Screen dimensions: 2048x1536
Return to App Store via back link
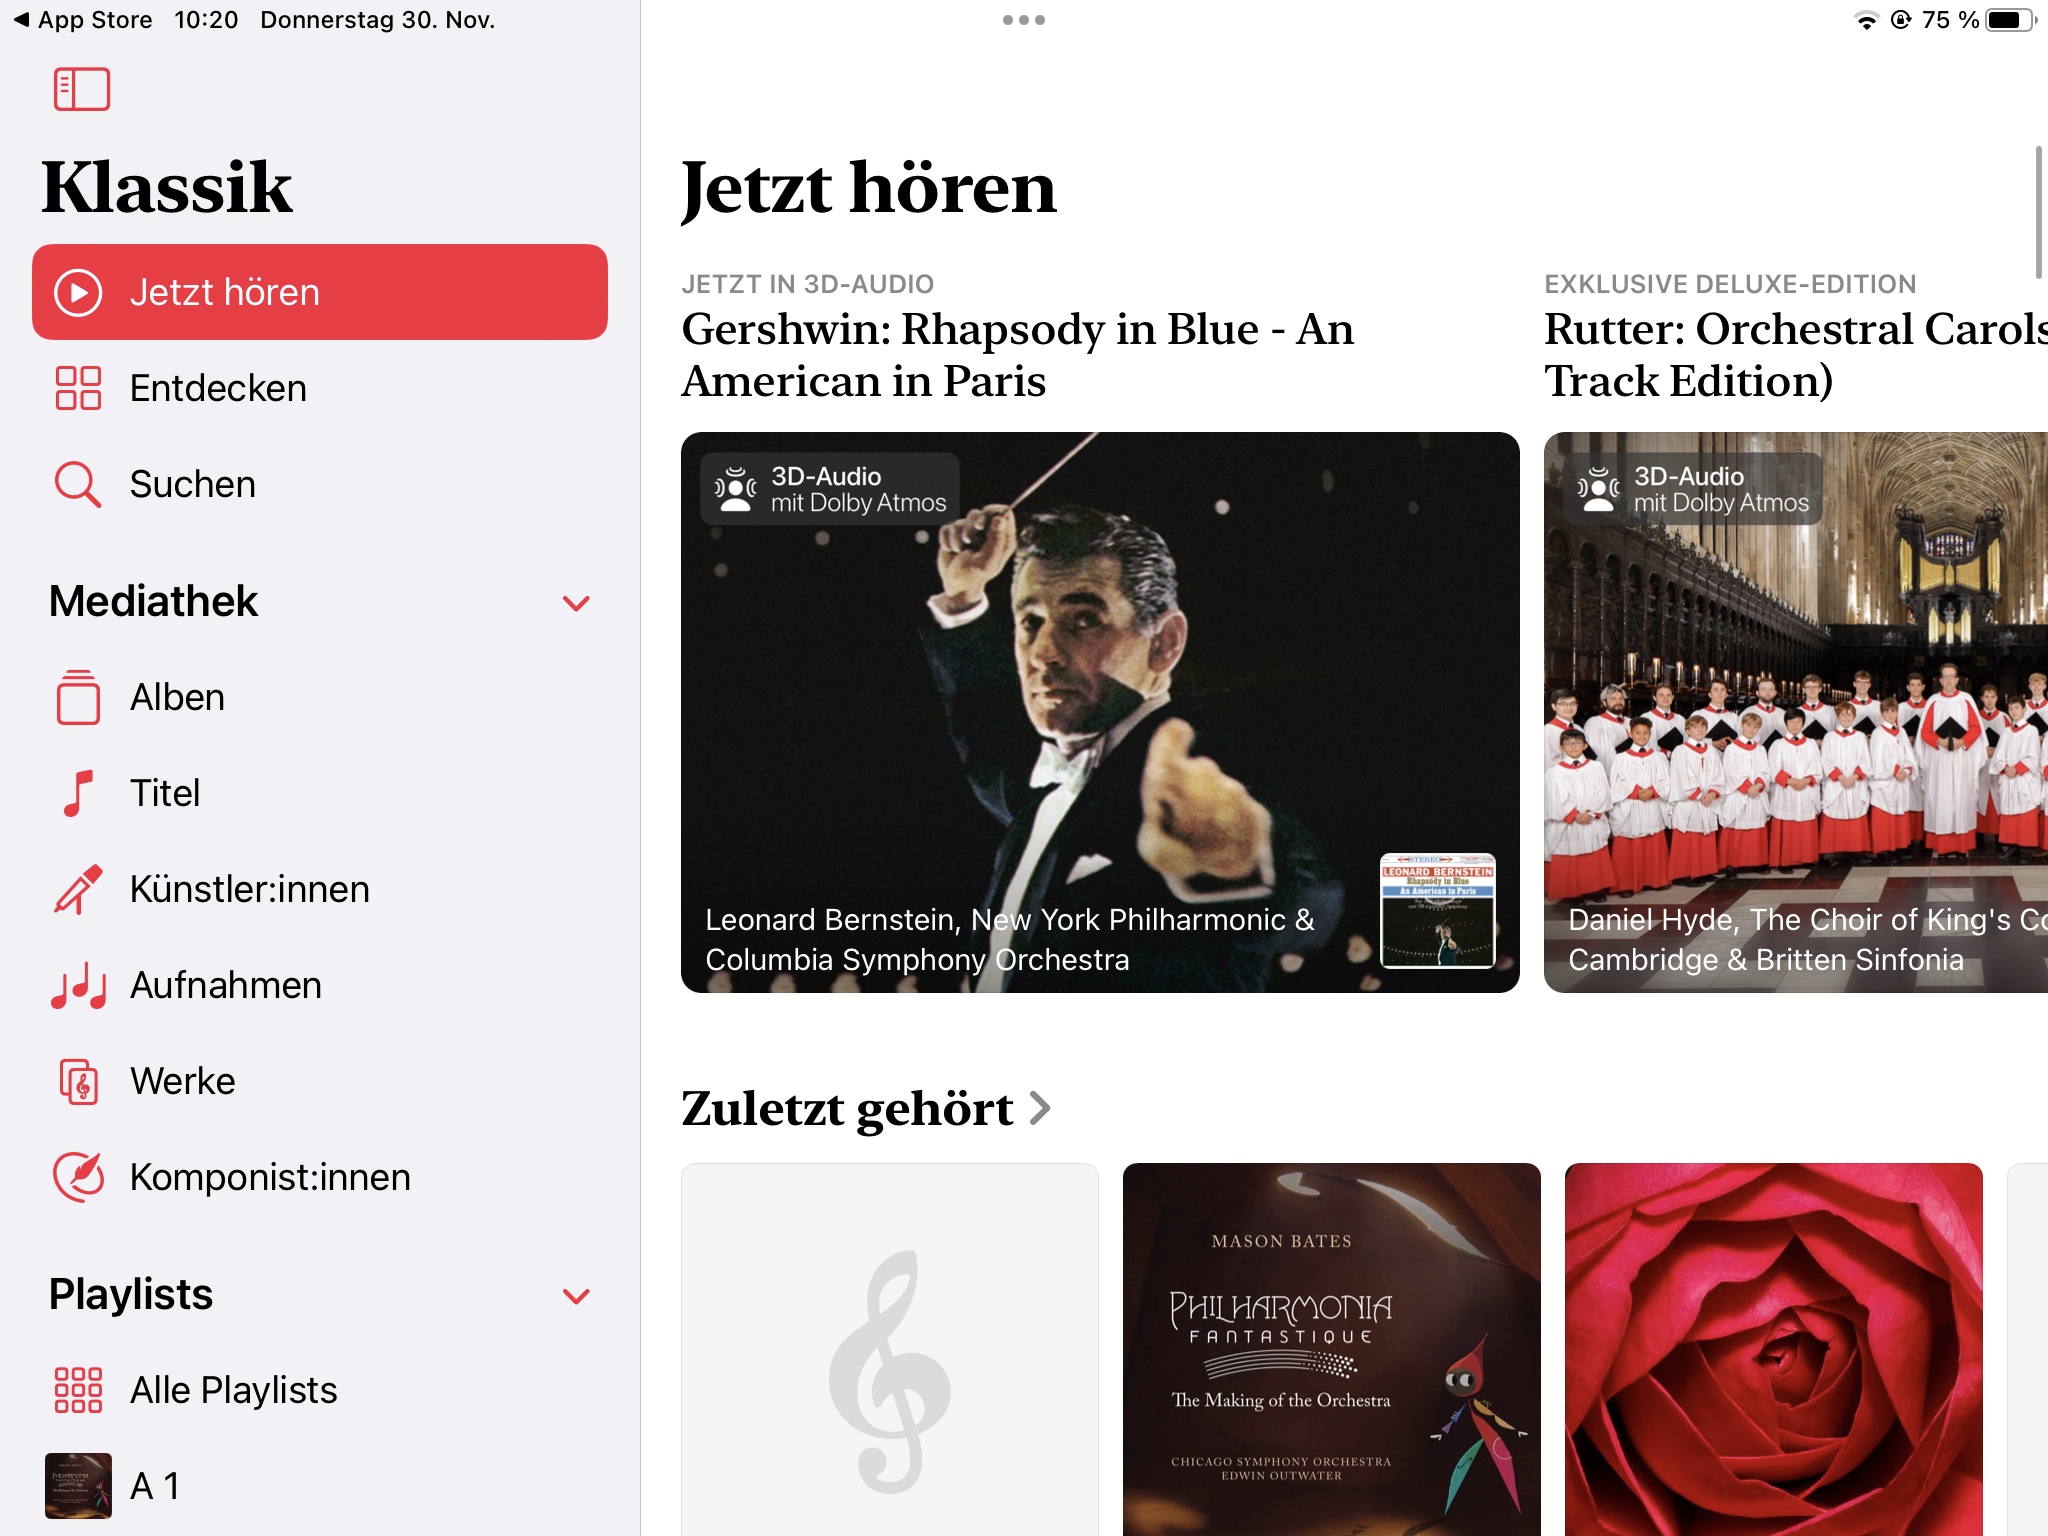pos(84,20)
